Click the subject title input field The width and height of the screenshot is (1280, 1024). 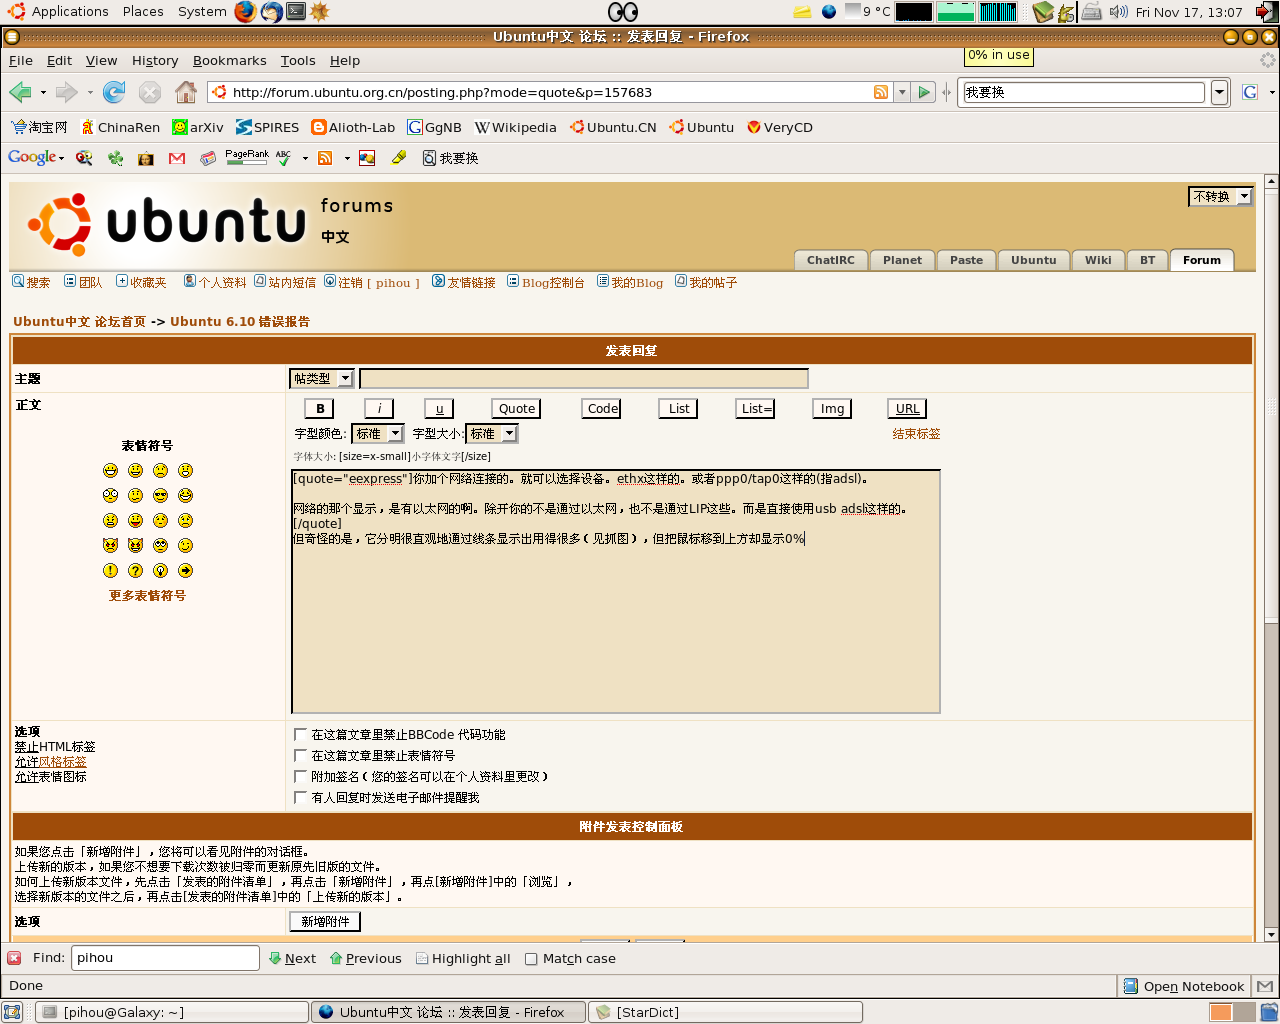[x=583, y=378]
